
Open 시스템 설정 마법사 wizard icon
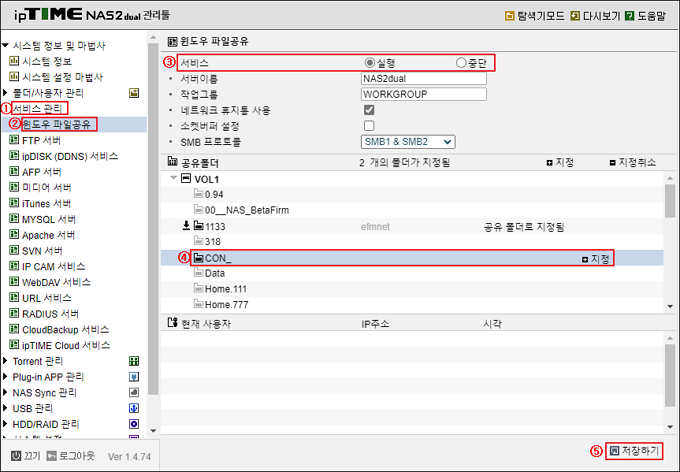[14, 76]
